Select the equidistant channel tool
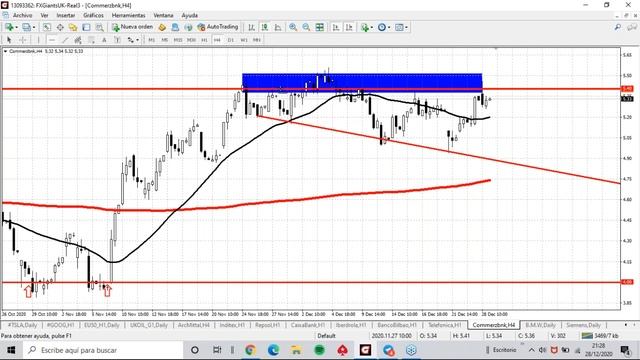 tap(78, 40)
